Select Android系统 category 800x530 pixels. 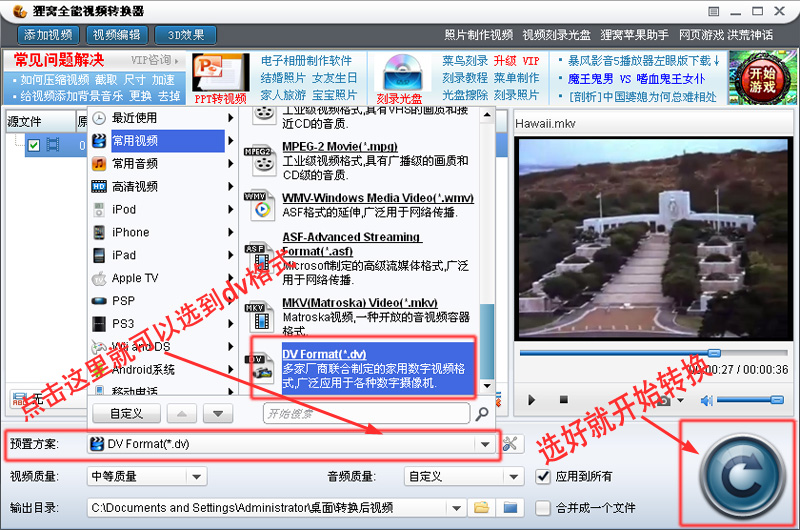162,369
